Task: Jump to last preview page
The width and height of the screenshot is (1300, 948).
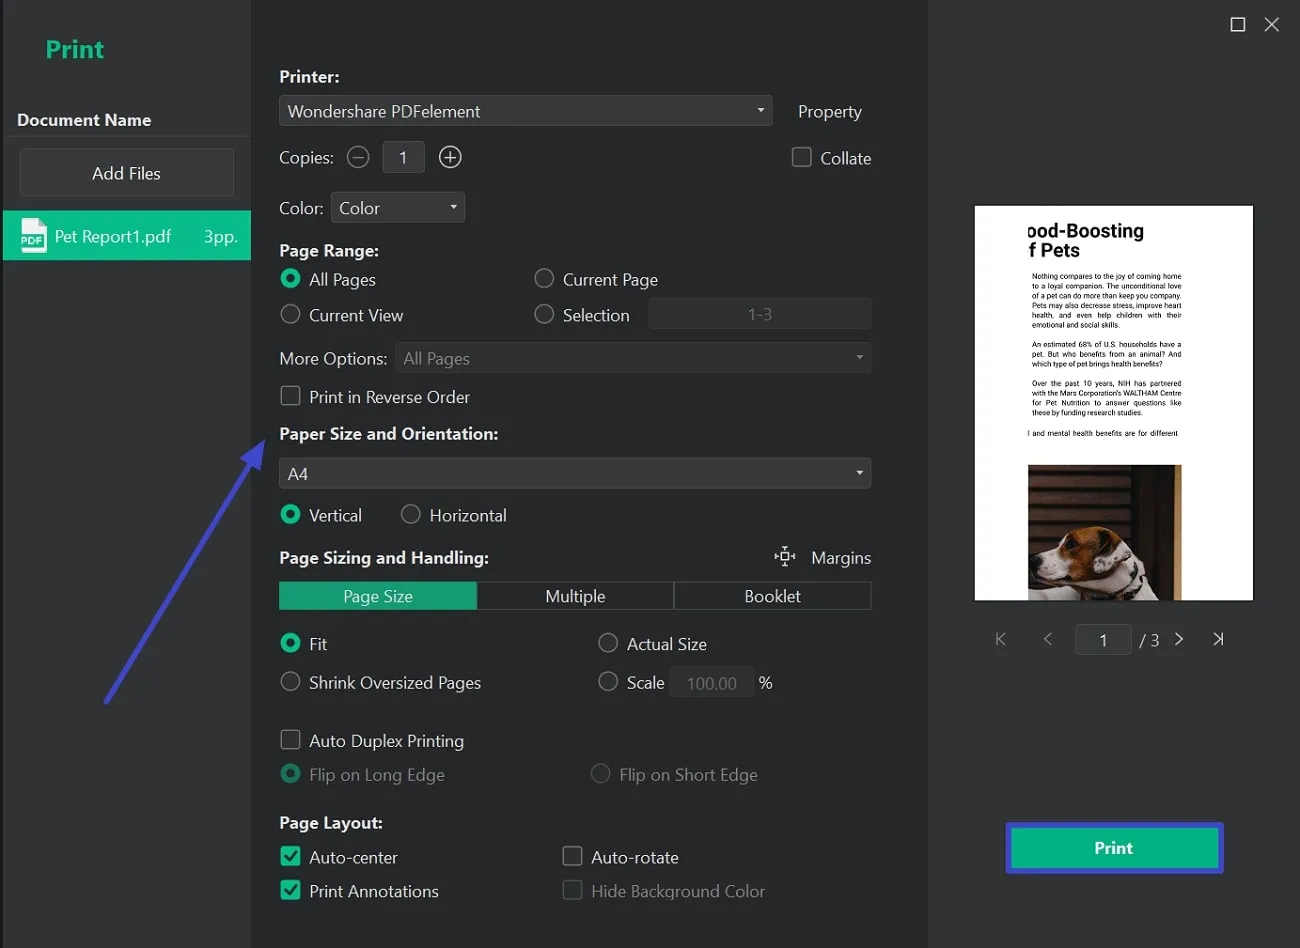Action: (x=1218, y=639)
